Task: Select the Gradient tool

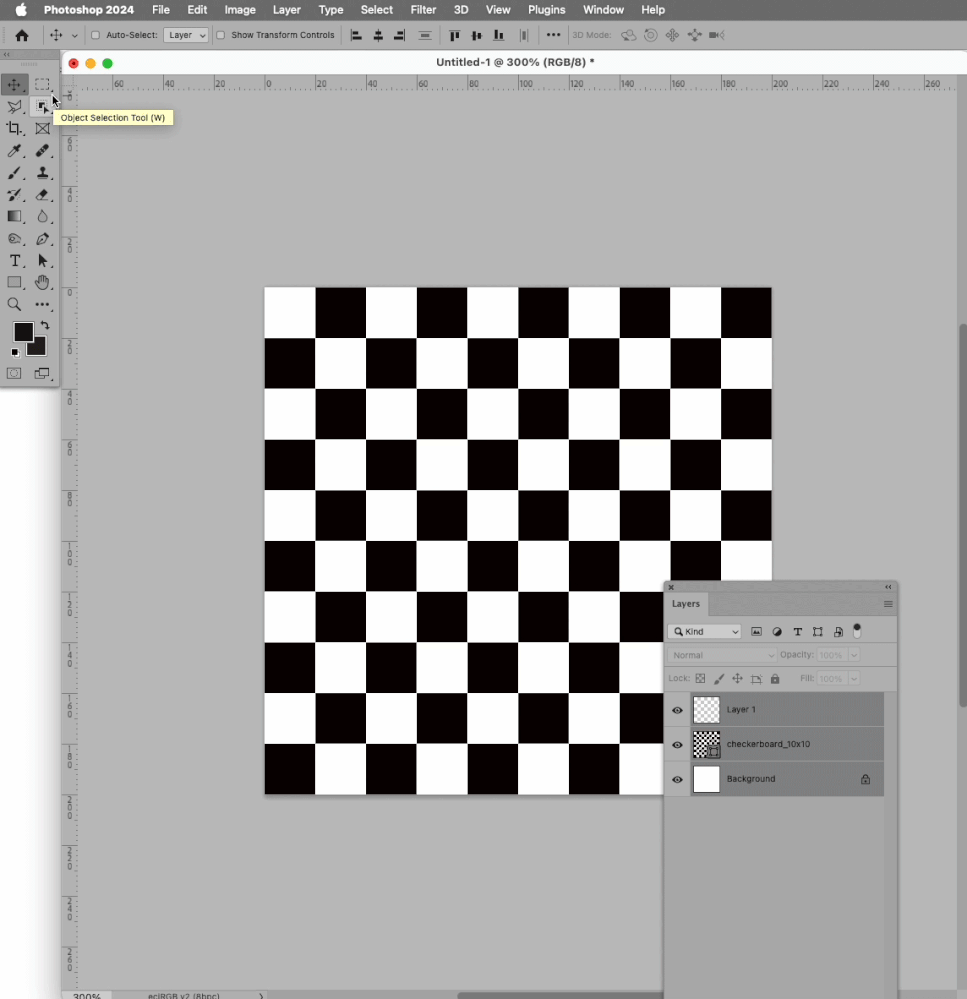Action: (x=14, y=217)
